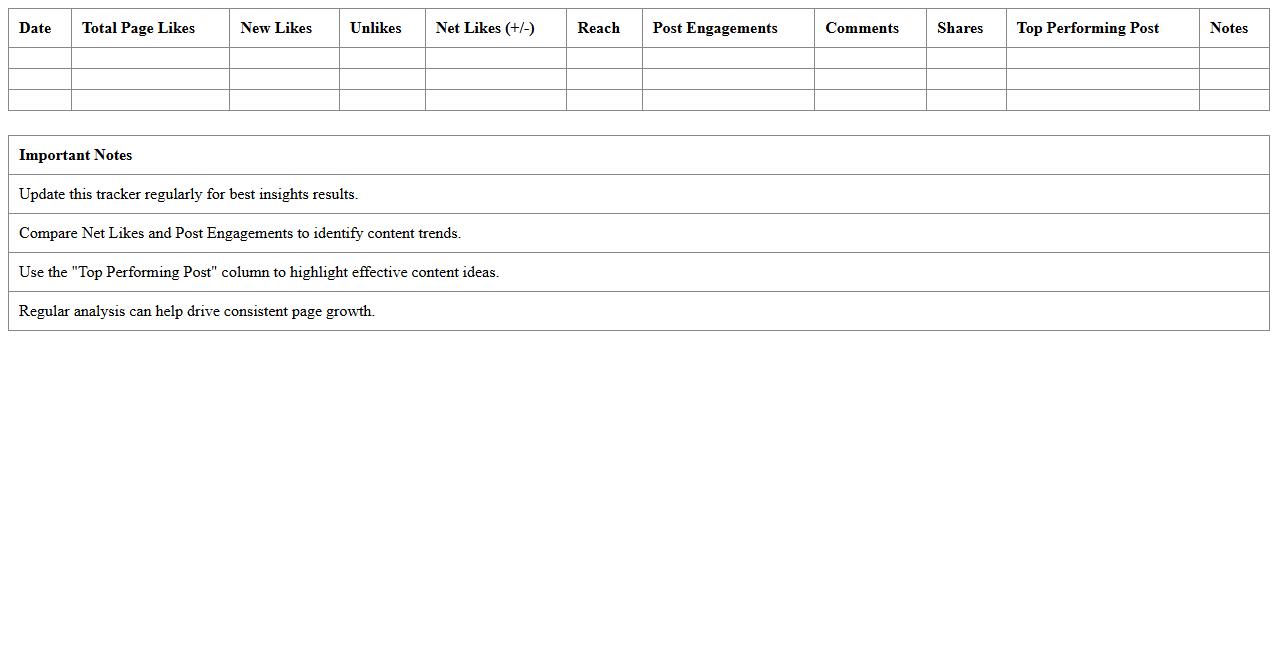Click the New Likes column header
This screenshot has height=650, width=1278.
tap(276, 28)
